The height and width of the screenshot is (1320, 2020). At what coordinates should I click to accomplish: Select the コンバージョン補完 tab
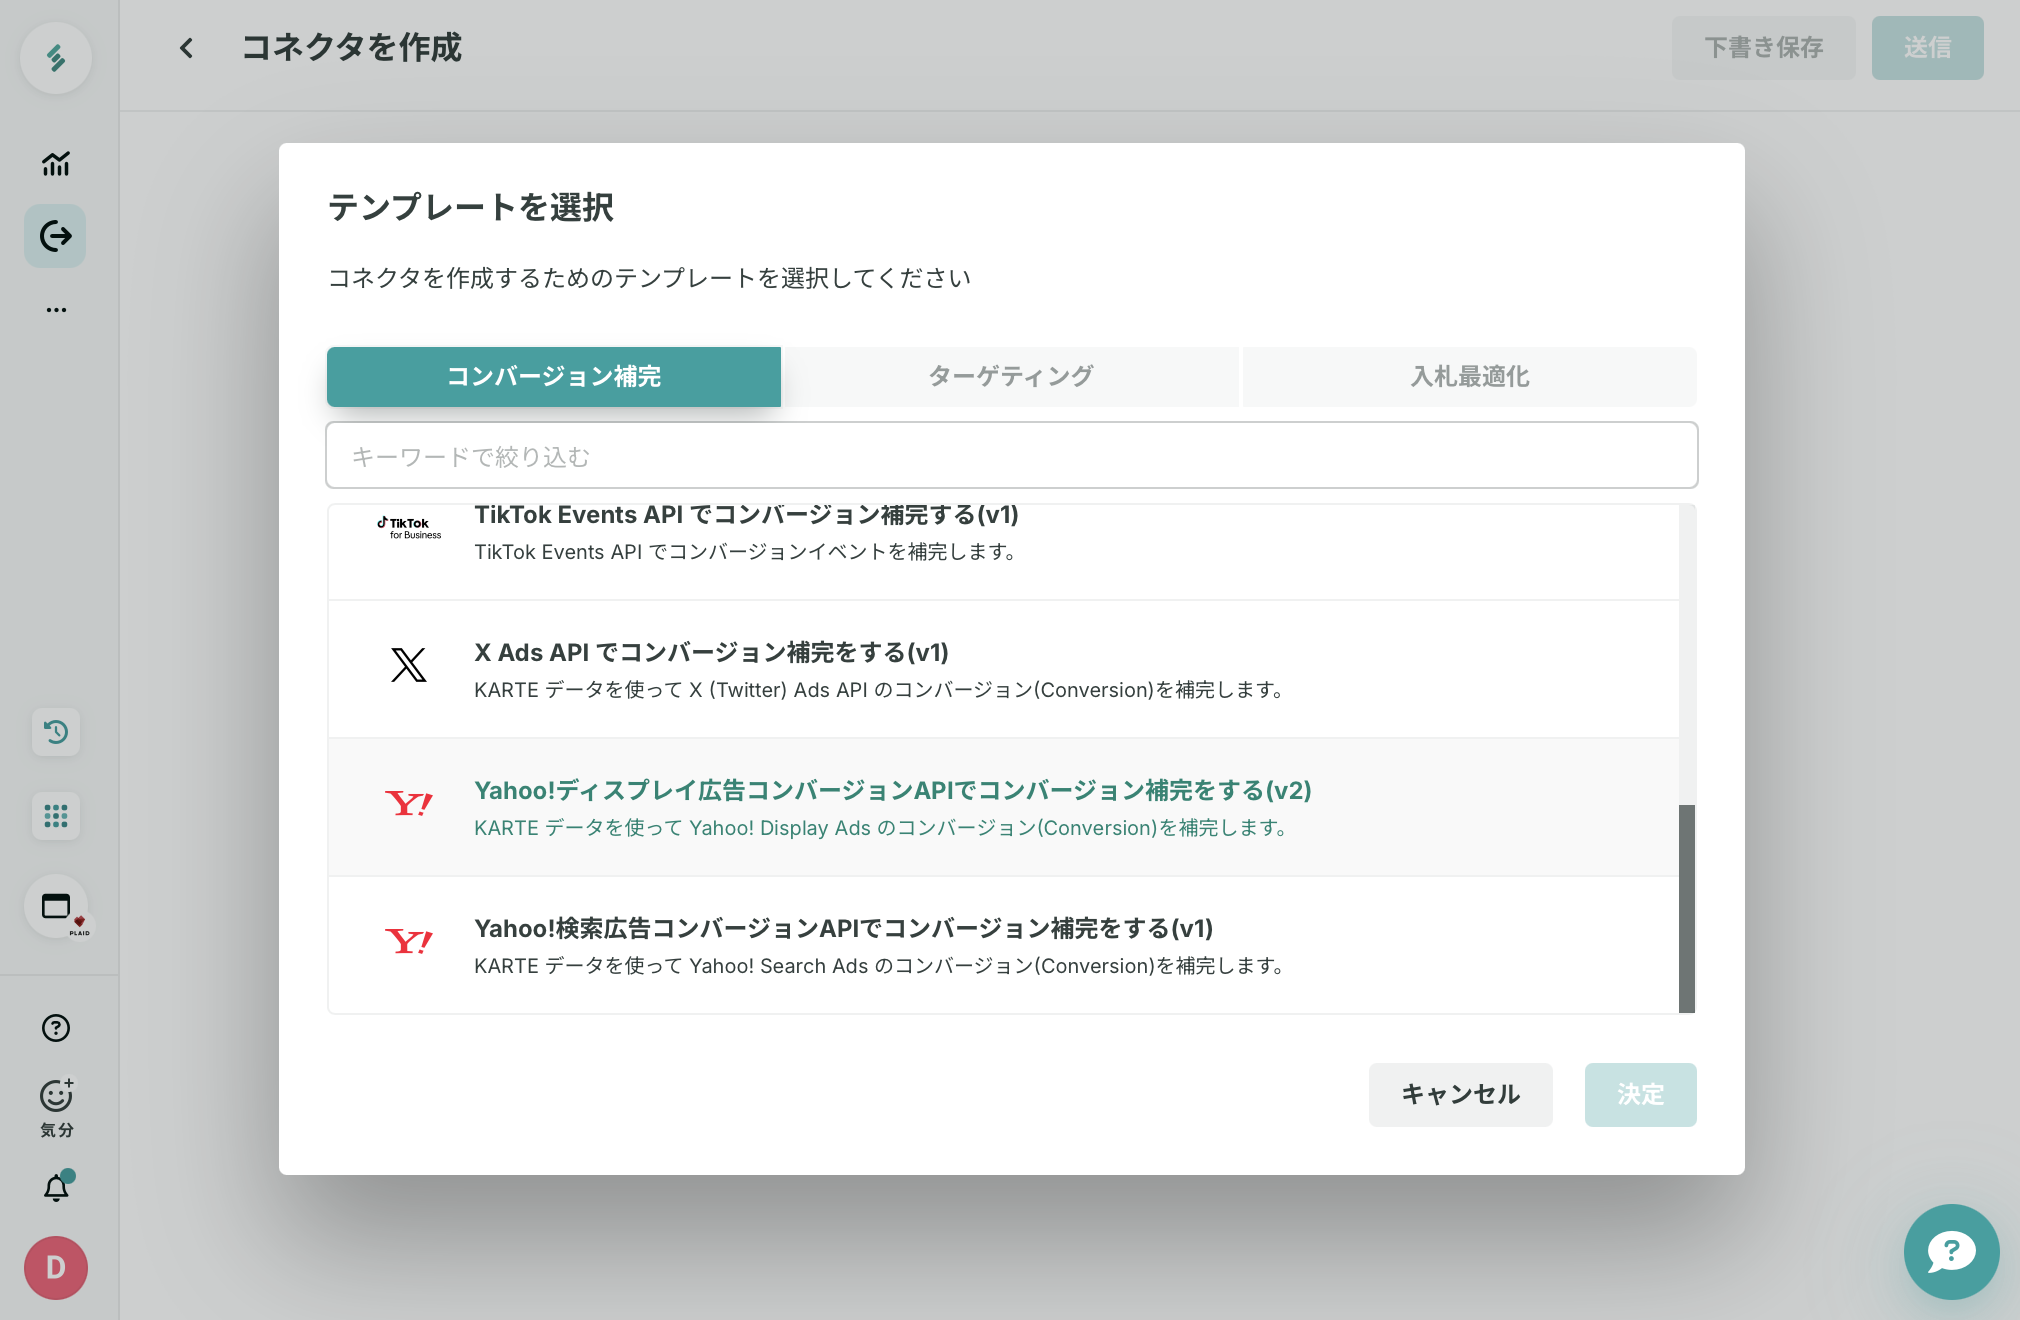[x=553, y=377]
